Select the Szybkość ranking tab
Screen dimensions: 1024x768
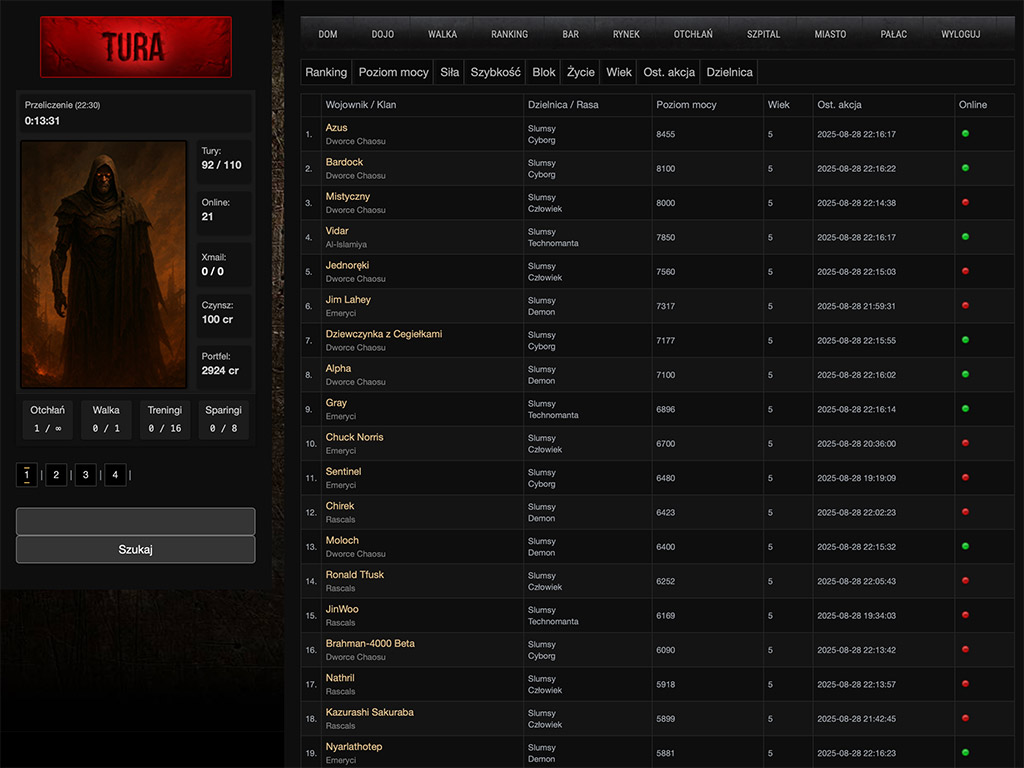pyautogui.click(x=495, y=72)
